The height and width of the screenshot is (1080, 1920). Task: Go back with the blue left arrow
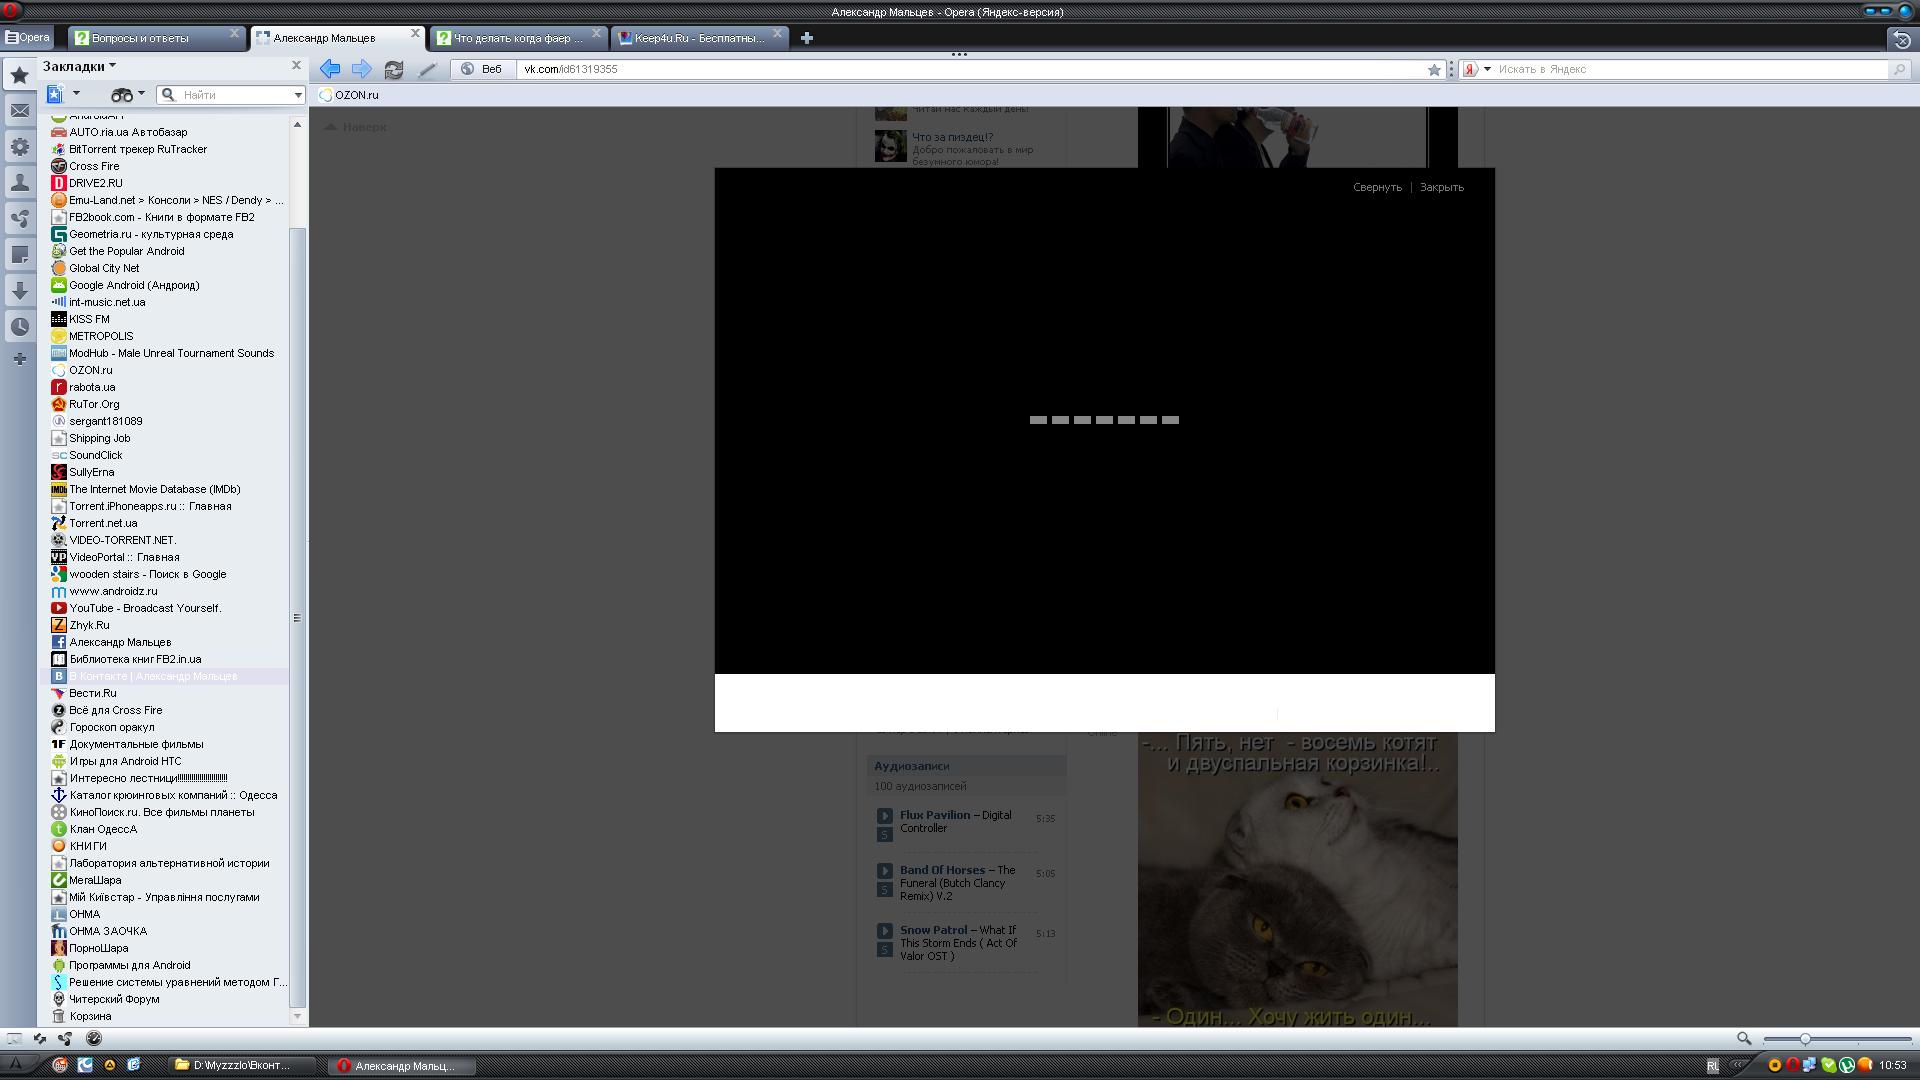329,69
